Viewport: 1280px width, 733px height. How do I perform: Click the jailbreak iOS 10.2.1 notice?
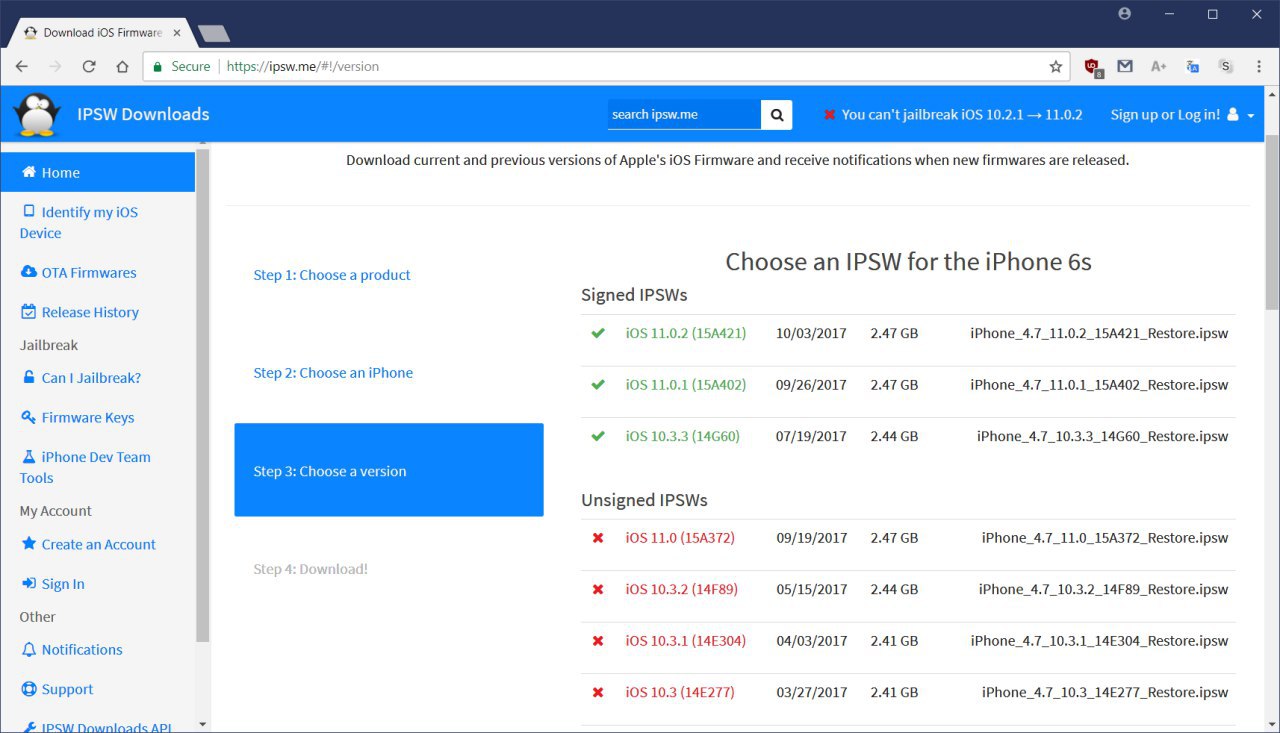(x=952, y=115)
